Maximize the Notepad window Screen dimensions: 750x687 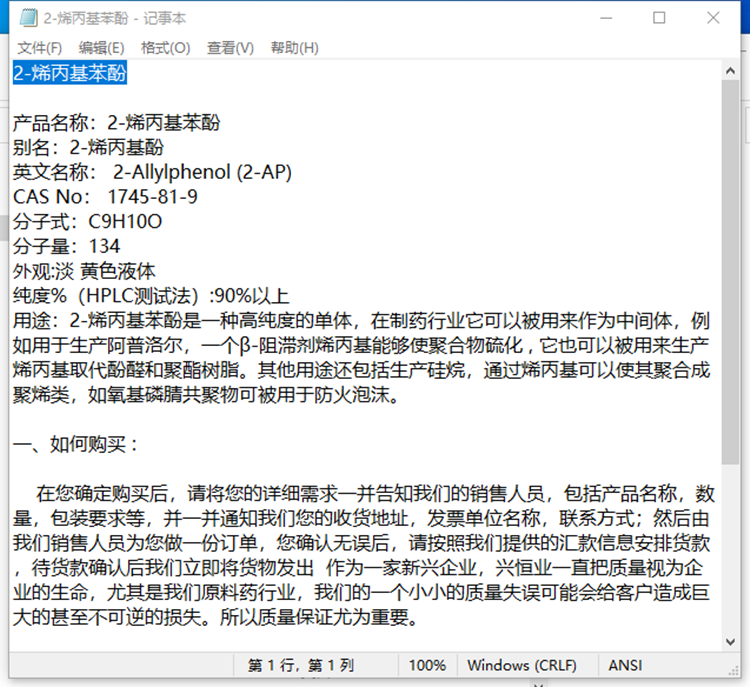click(659, 18)
